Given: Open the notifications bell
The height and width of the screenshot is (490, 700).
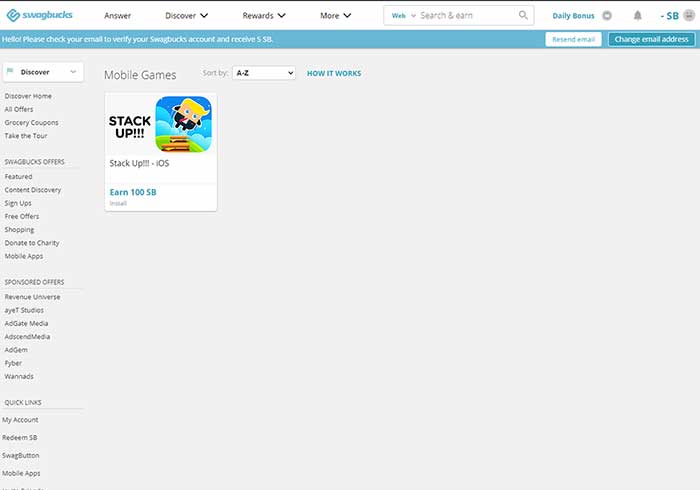Looking at the screenshot, I should [x=638, y=16].
